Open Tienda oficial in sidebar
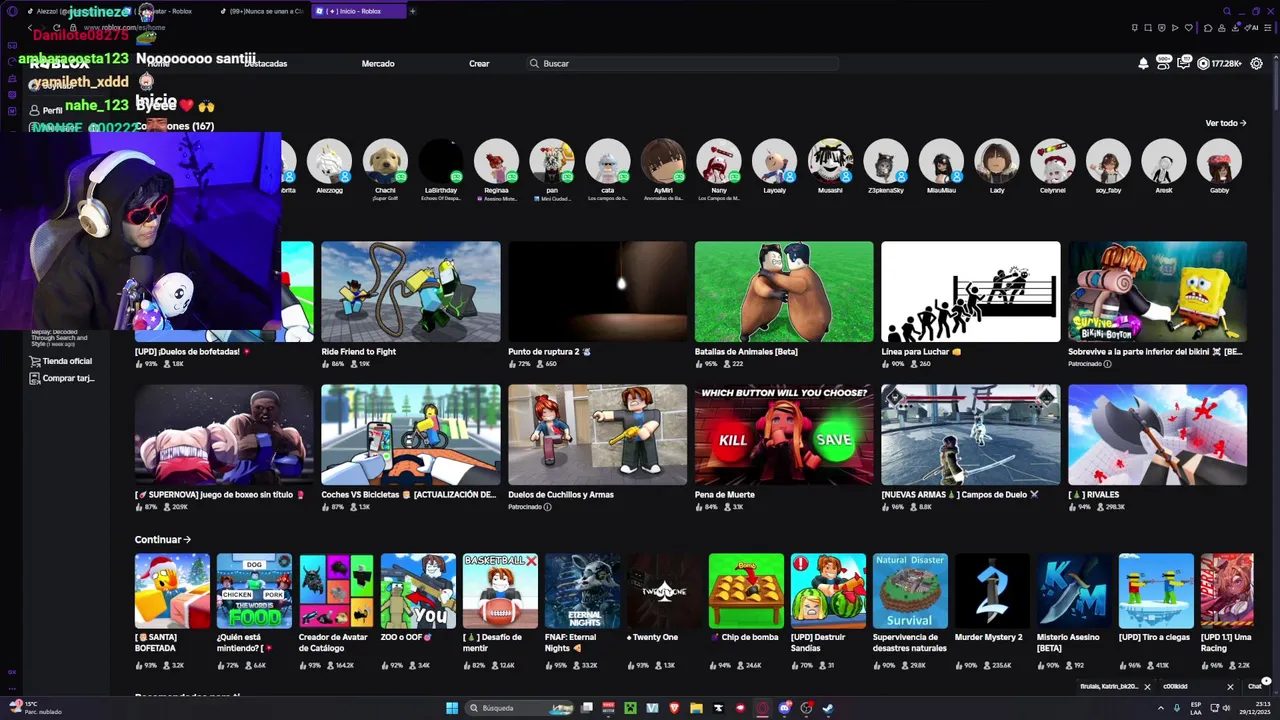Image resolution: width=1280 pixels, height=720 pixels. pyautogui.click(x=60, y=361)
